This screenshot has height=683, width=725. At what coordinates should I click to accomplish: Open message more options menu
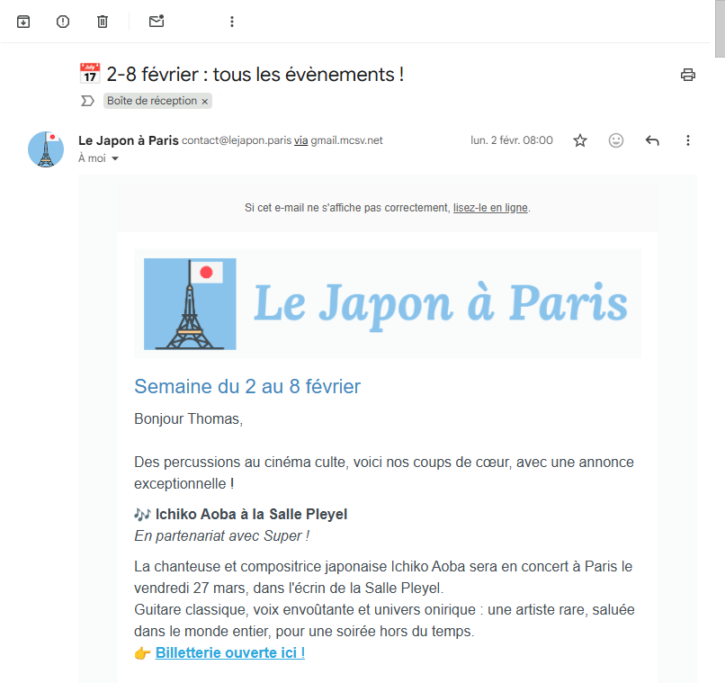click(x=688, y=140)
